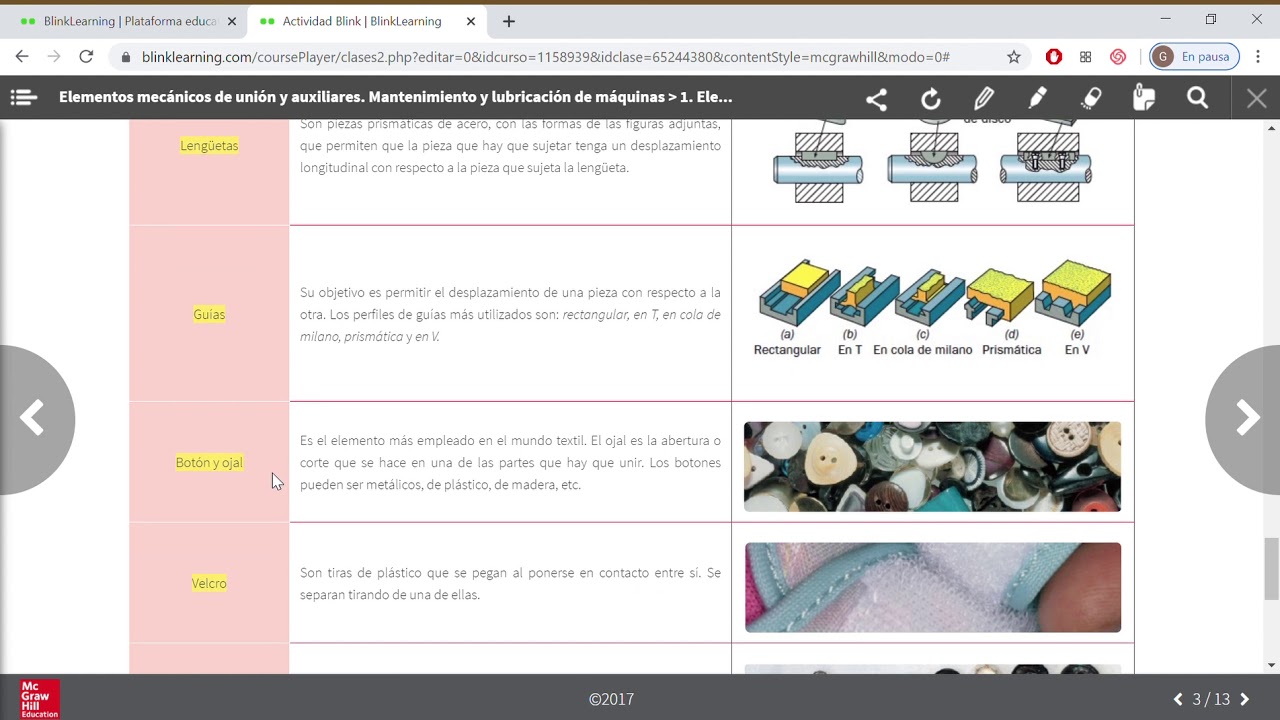Click the browser back arrow
The height and width of the screenshot is (720, 1280).
point(22,57)
